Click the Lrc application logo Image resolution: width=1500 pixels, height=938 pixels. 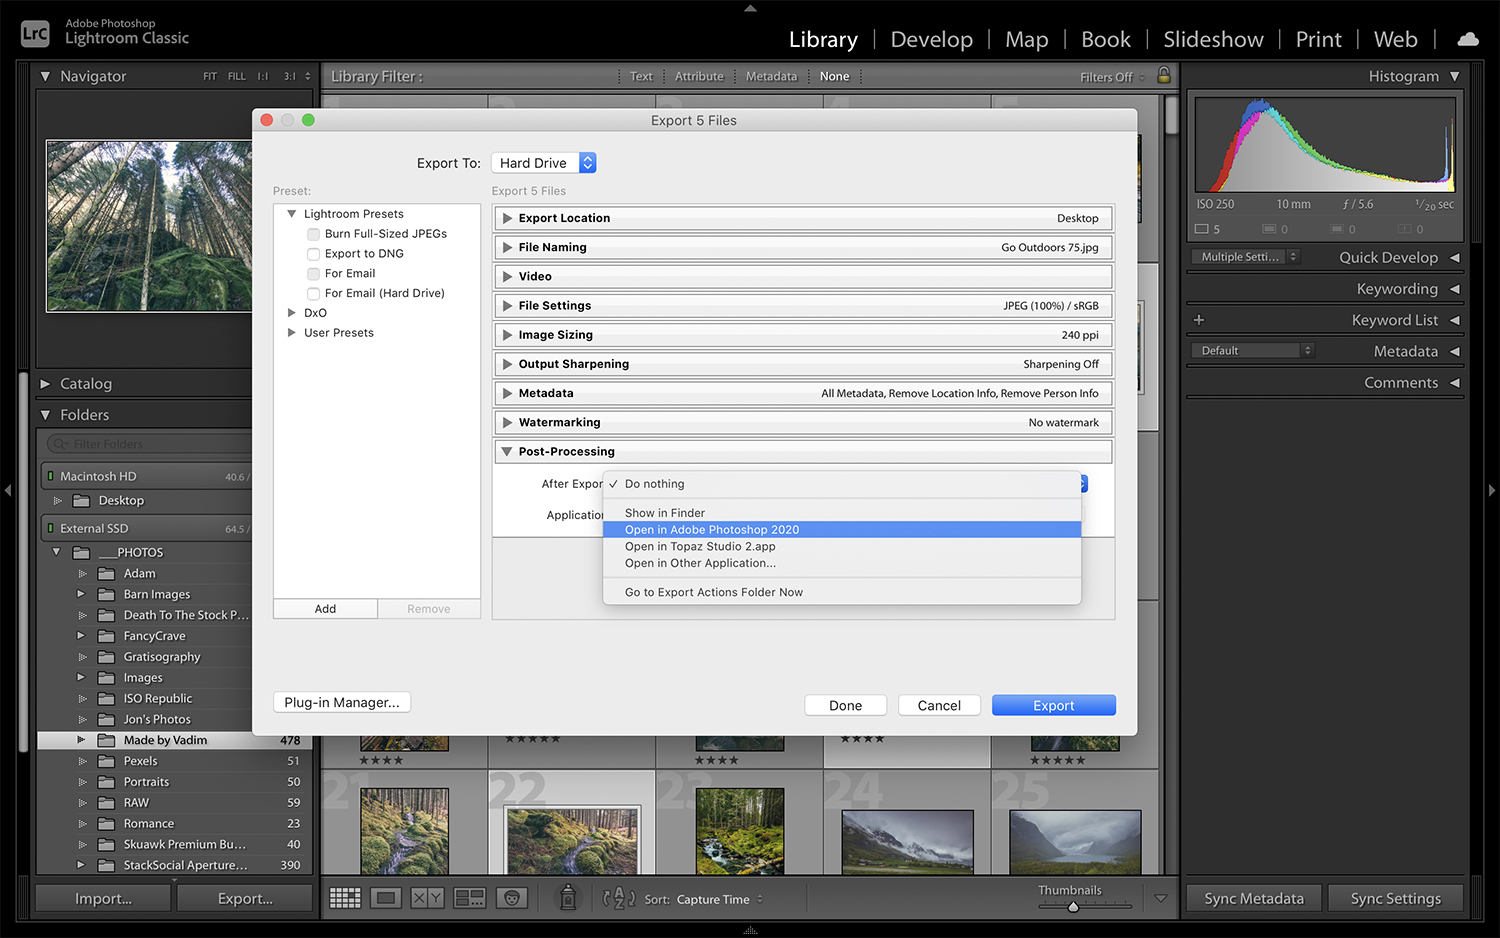[x=35, y=34]
